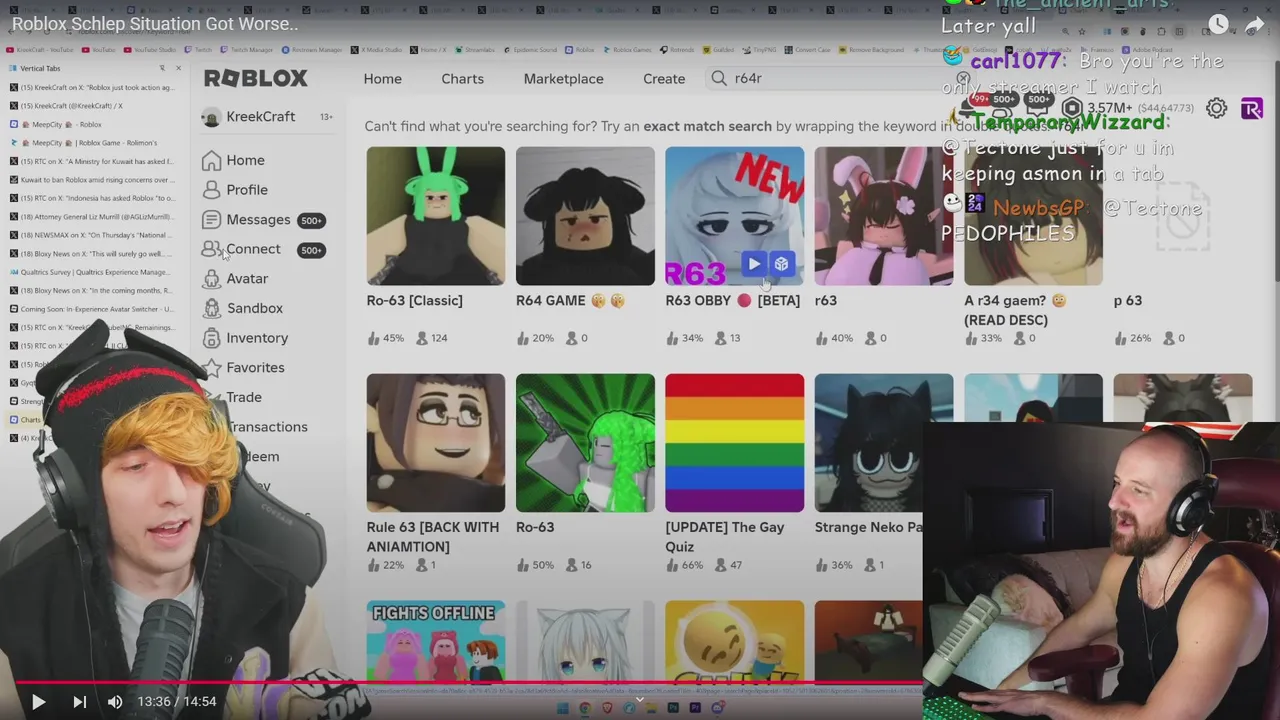Click the Twitch Manager bookmark

point(247,49)
